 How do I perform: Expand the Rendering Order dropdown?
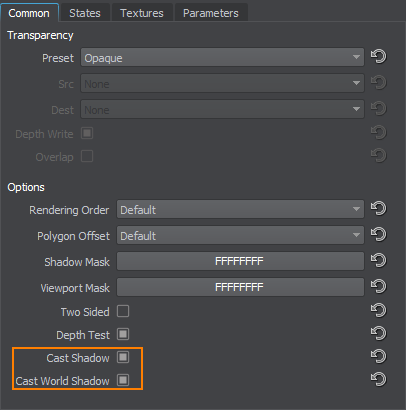point(240,209)
